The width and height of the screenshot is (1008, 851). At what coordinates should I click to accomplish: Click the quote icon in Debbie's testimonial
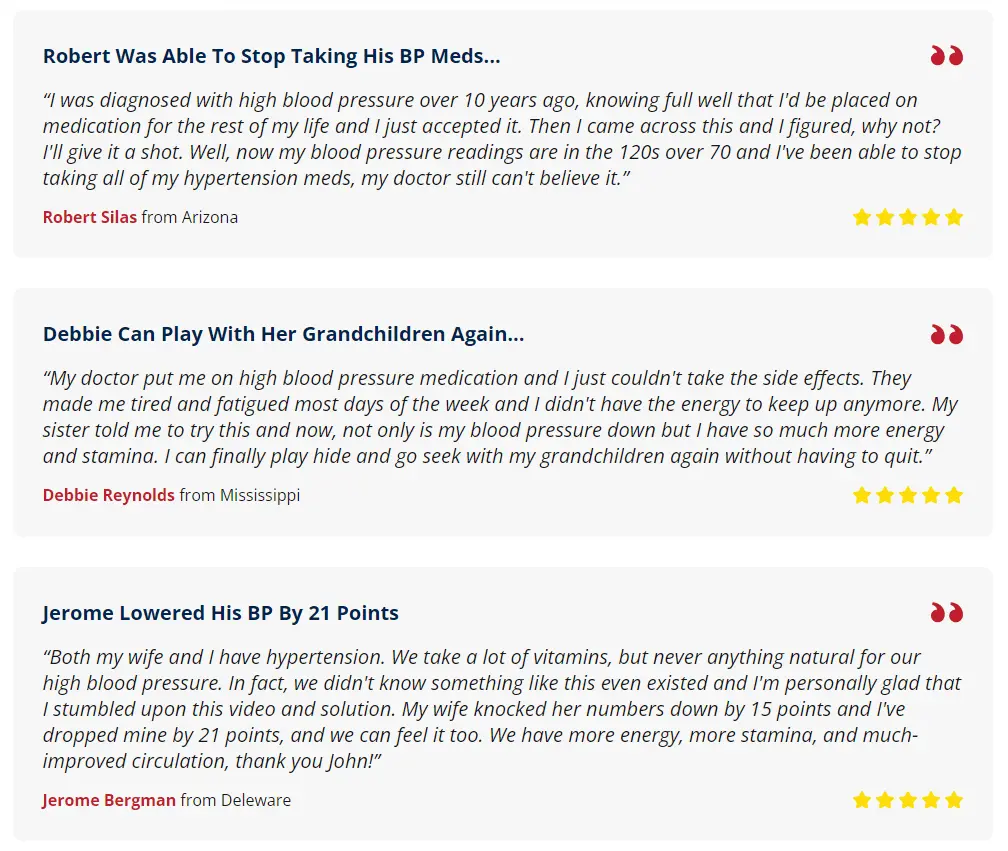point(946,334)
